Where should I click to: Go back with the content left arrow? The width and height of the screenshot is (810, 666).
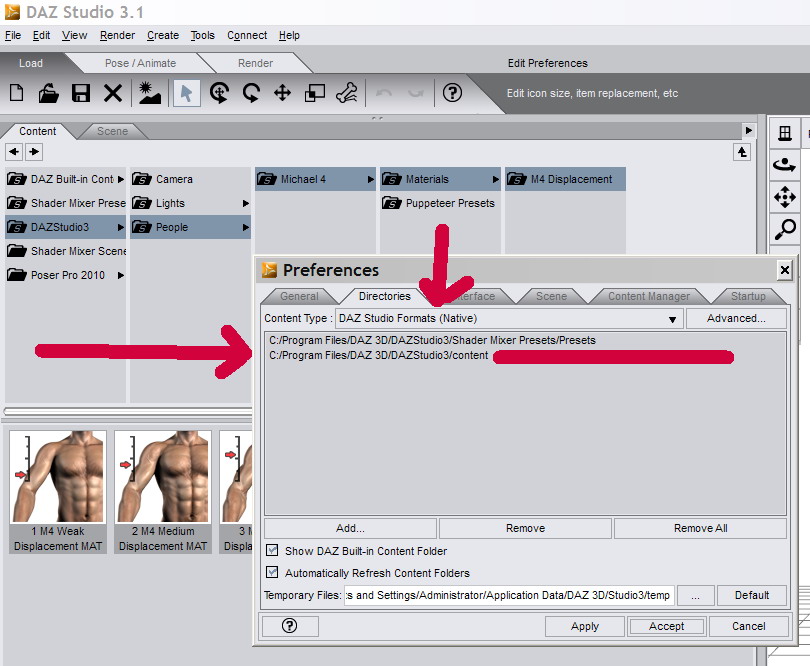(x=14, y=152)
